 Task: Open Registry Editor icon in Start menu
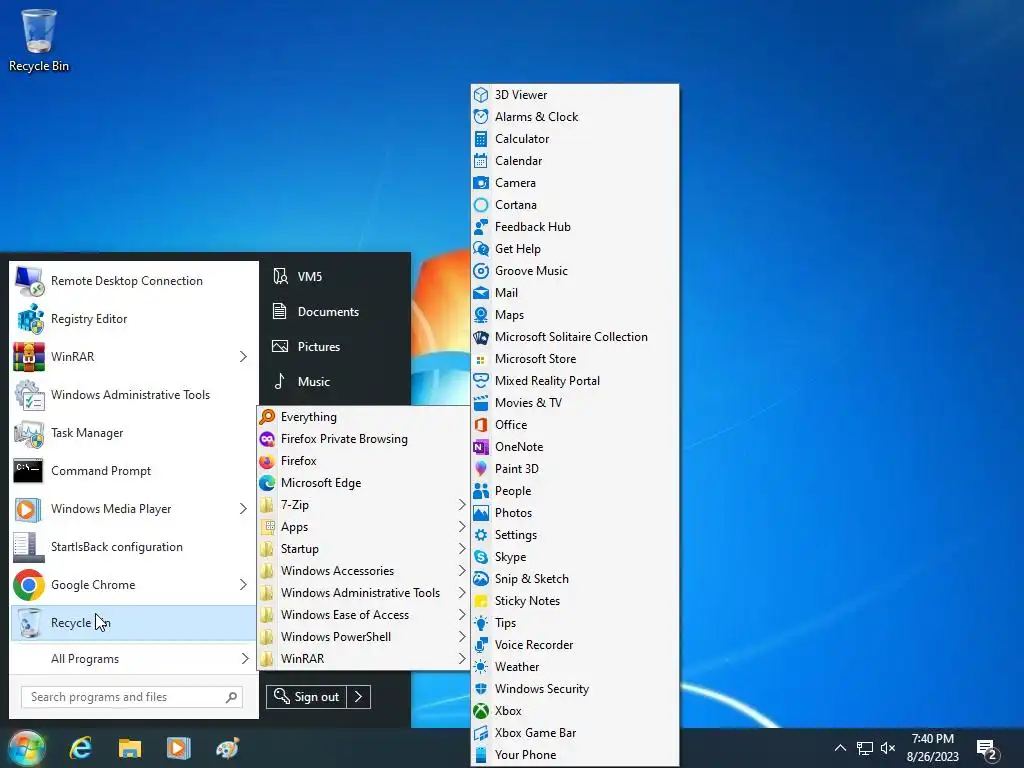pos(29,319)
